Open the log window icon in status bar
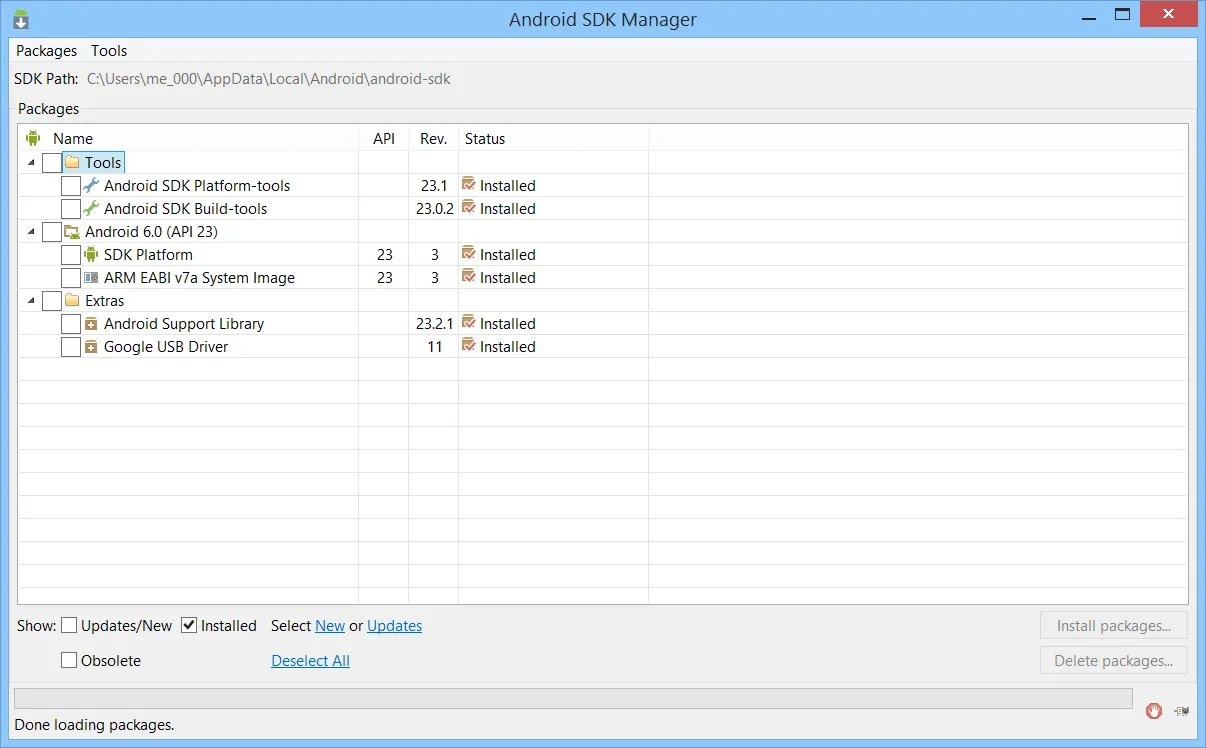The width and height of the screenshot is (1206, 748). tap(1183, 711)
